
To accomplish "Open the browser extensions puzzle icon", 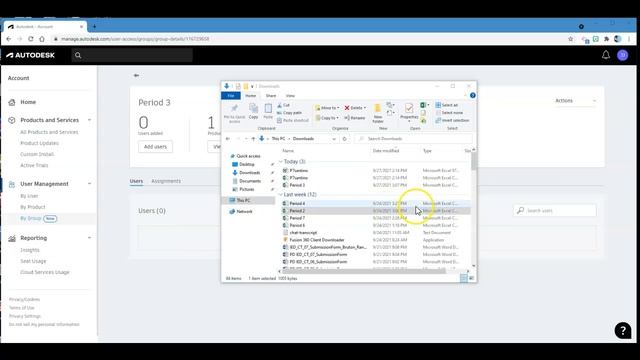I will coord(607,39).
